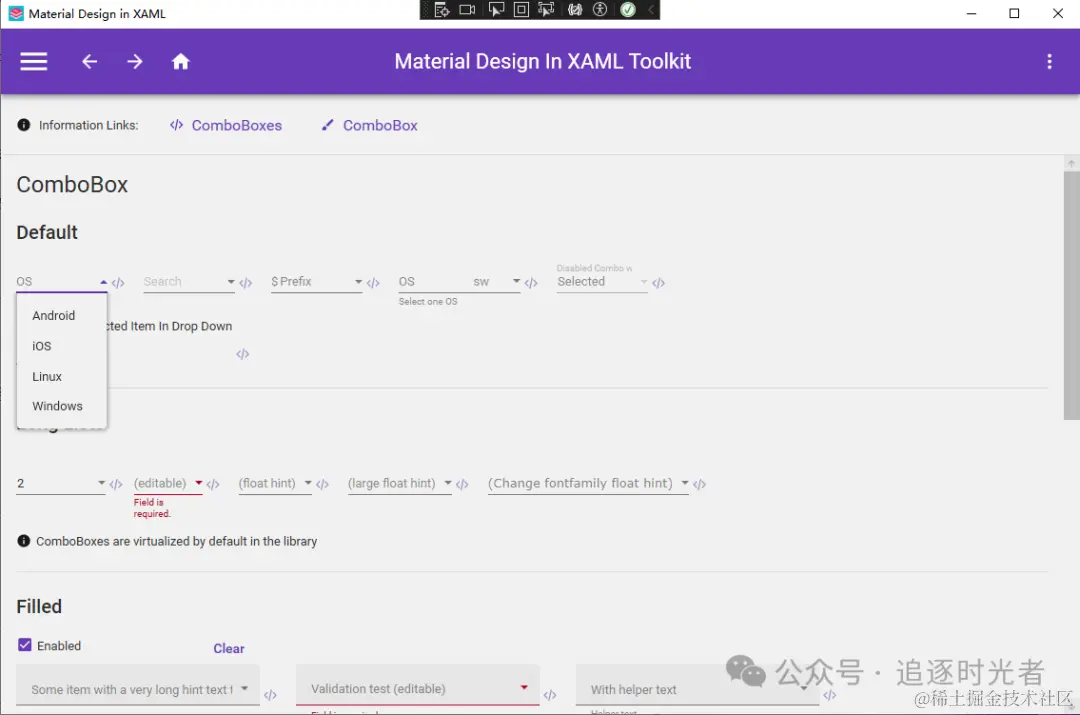View XAML code for combo box showing 2

point(116,484)
